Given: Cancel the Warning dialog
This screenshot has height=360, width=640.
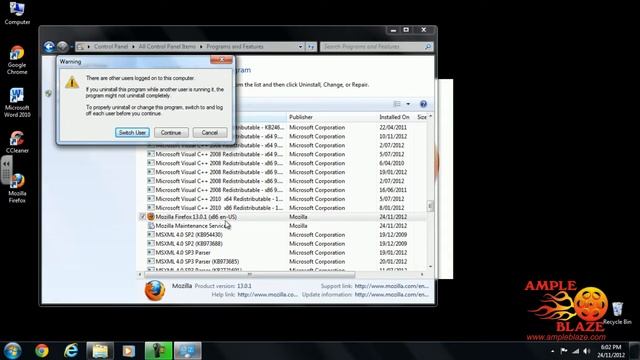Looking at the screenshot, I should (209, 133).
